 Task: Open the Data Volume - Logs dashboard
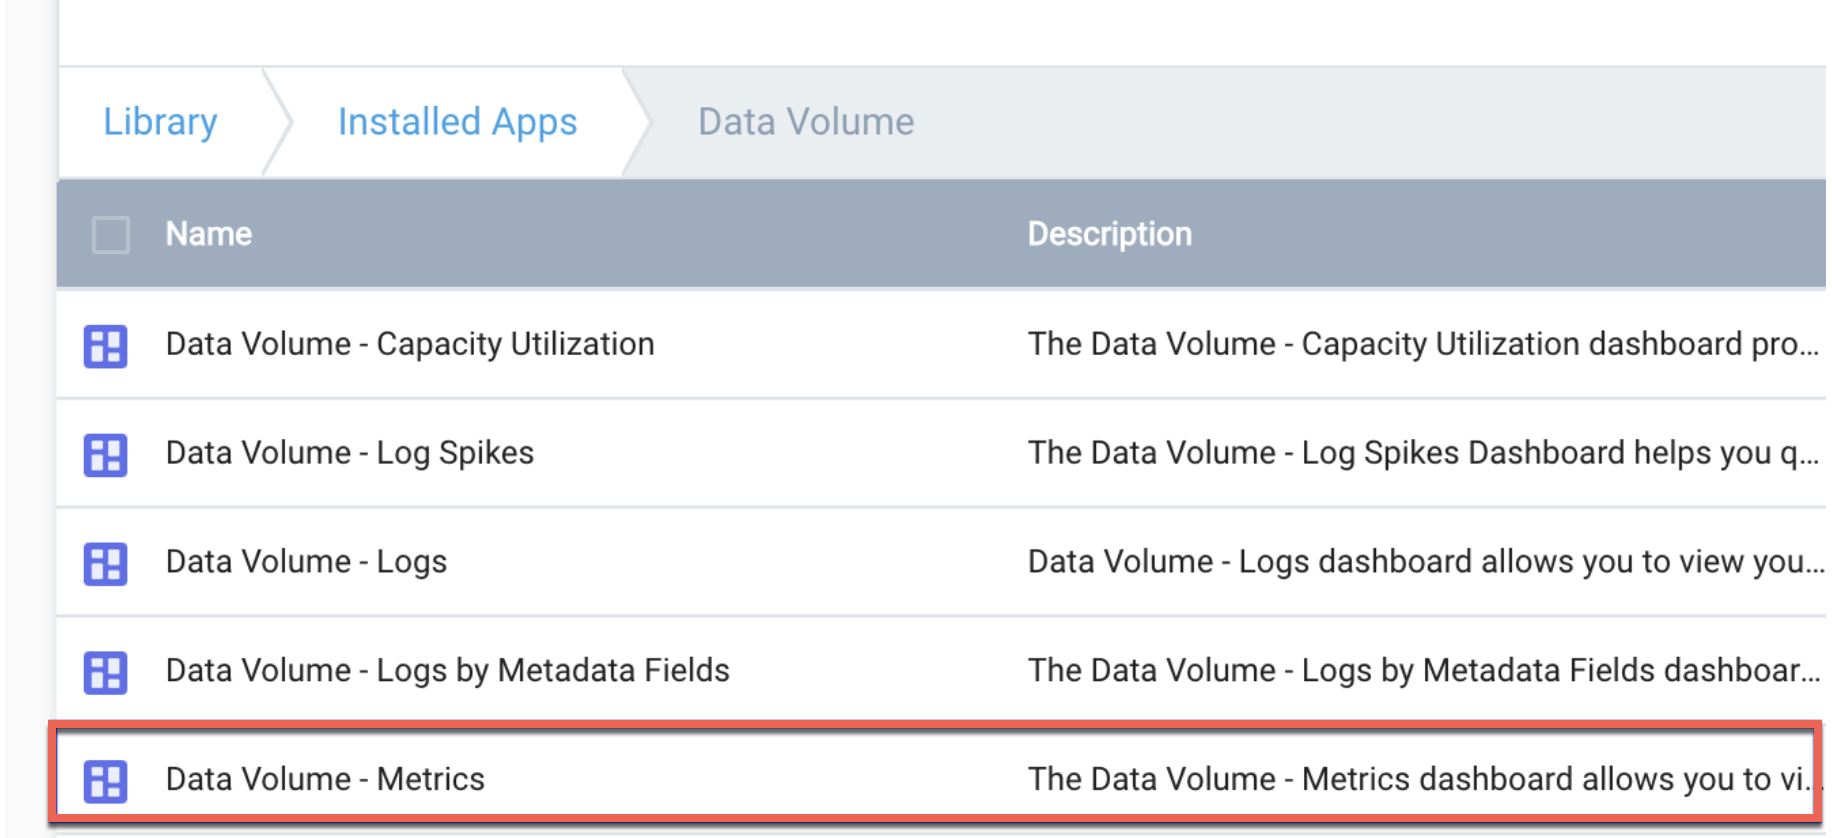point(307,563)
